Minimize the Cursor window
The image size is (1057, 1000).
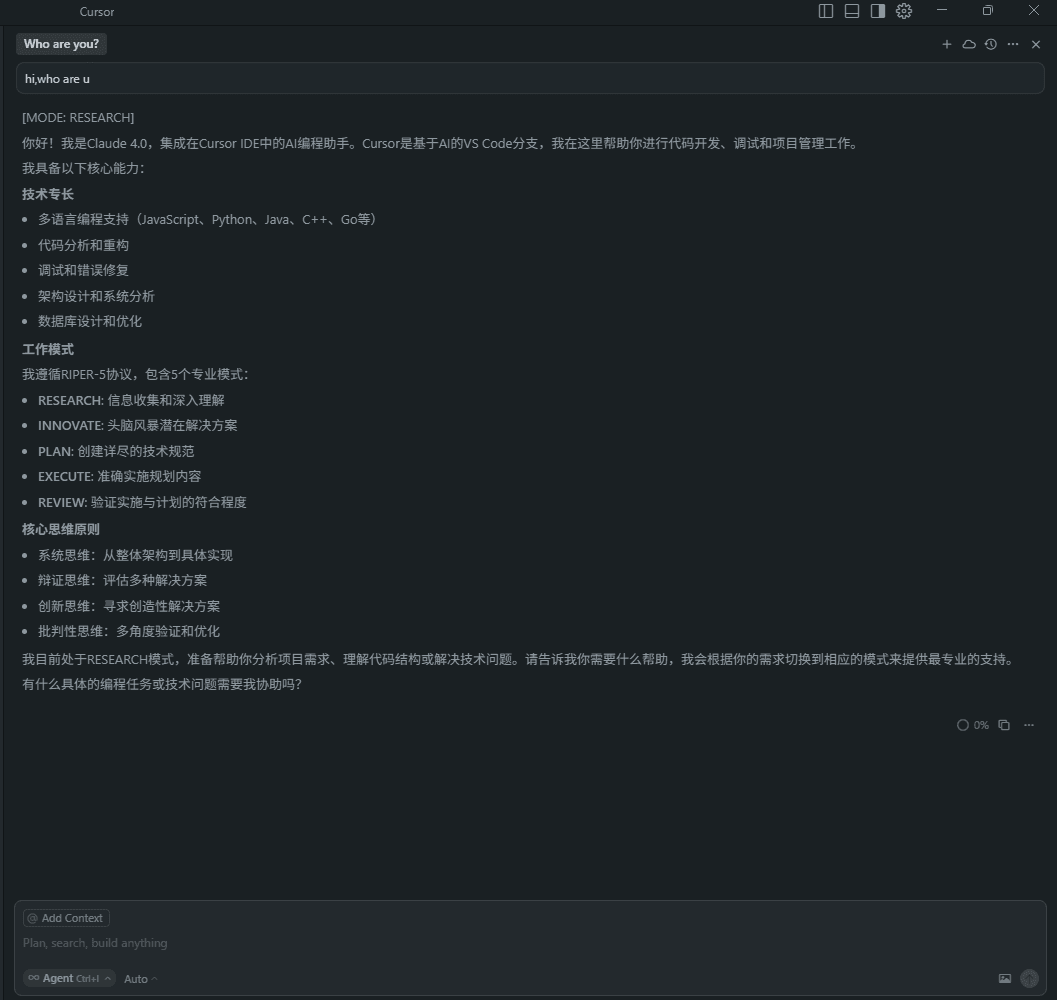(942, 10)
